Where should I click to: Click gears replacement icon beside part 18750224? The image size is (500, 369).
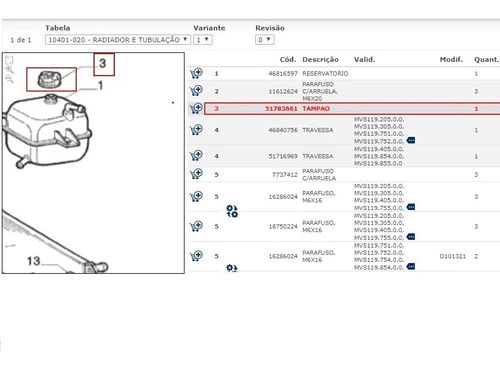232,211
